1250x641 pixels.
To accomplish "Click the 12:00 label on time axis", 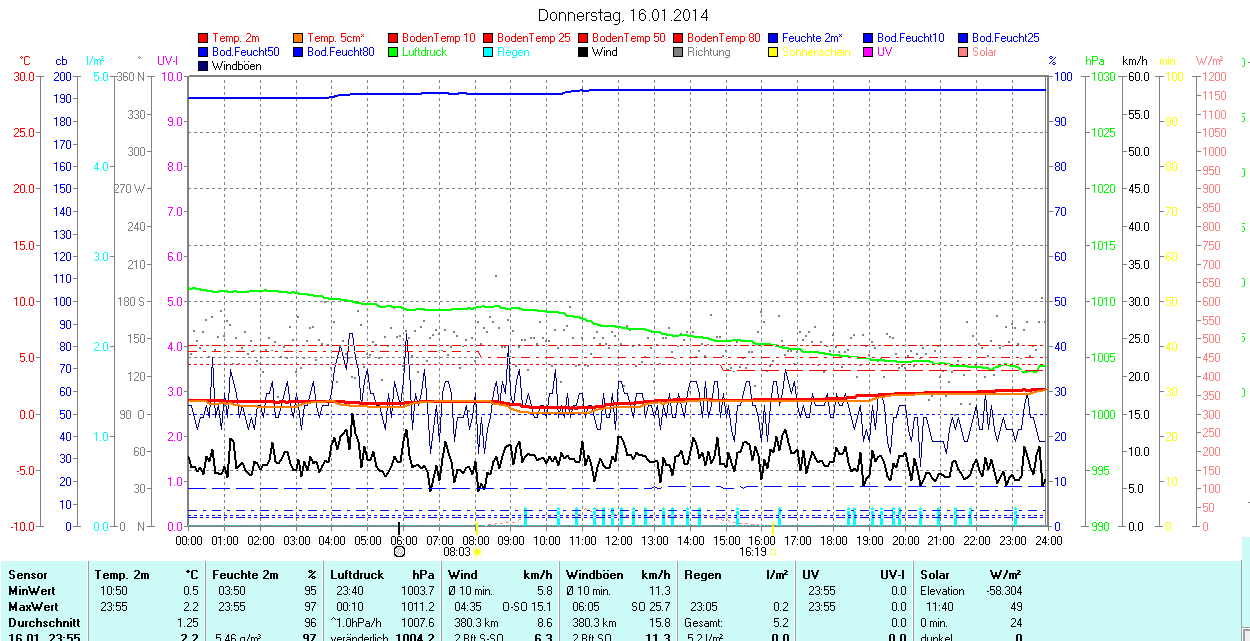I will pos(618,540).
